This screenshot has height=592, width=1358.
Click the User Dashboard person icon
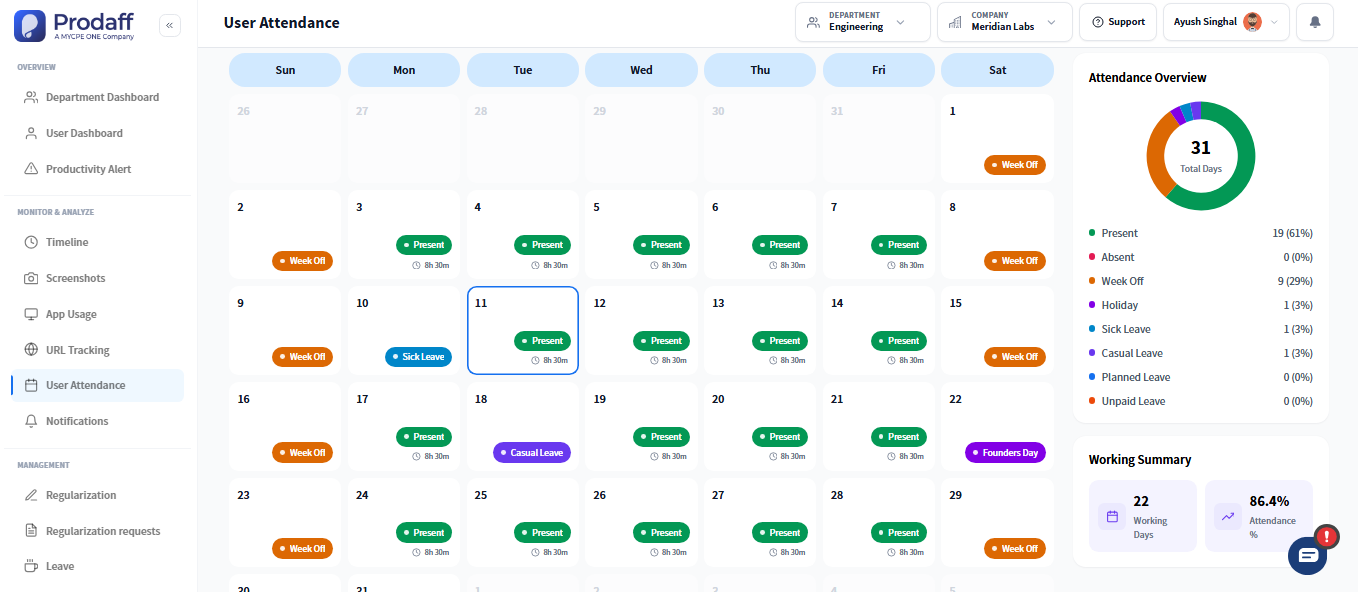[31, 133]
